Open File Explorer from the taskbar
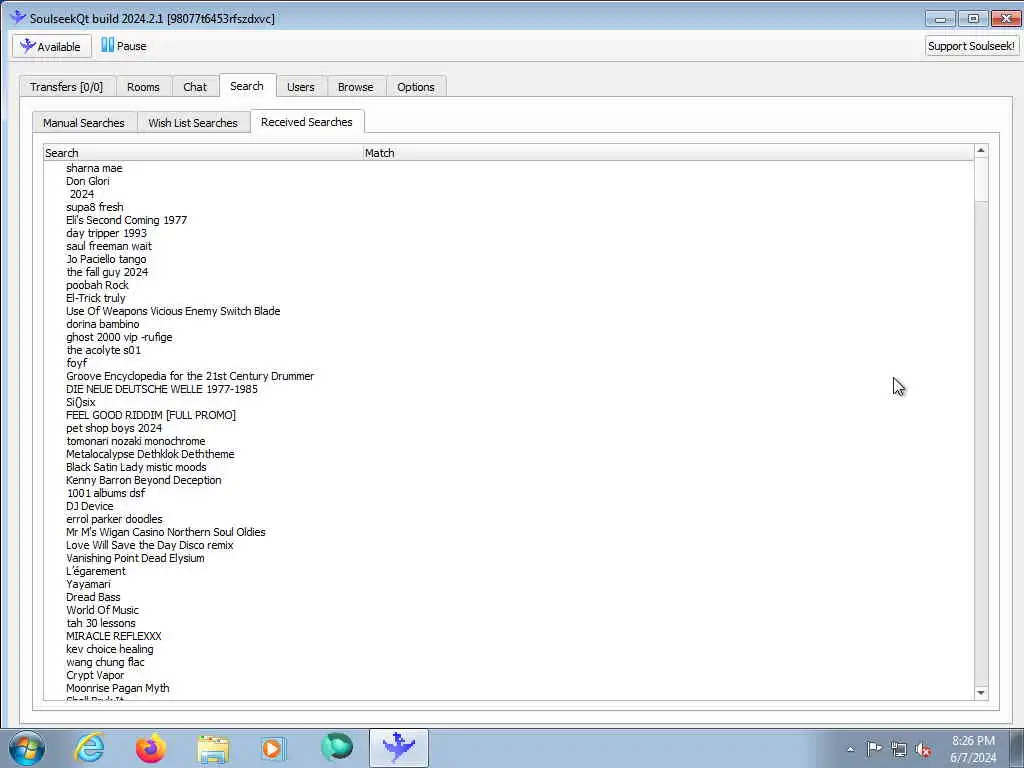The width and height of the screenshot is (1024, 768). tap(213, 748)
